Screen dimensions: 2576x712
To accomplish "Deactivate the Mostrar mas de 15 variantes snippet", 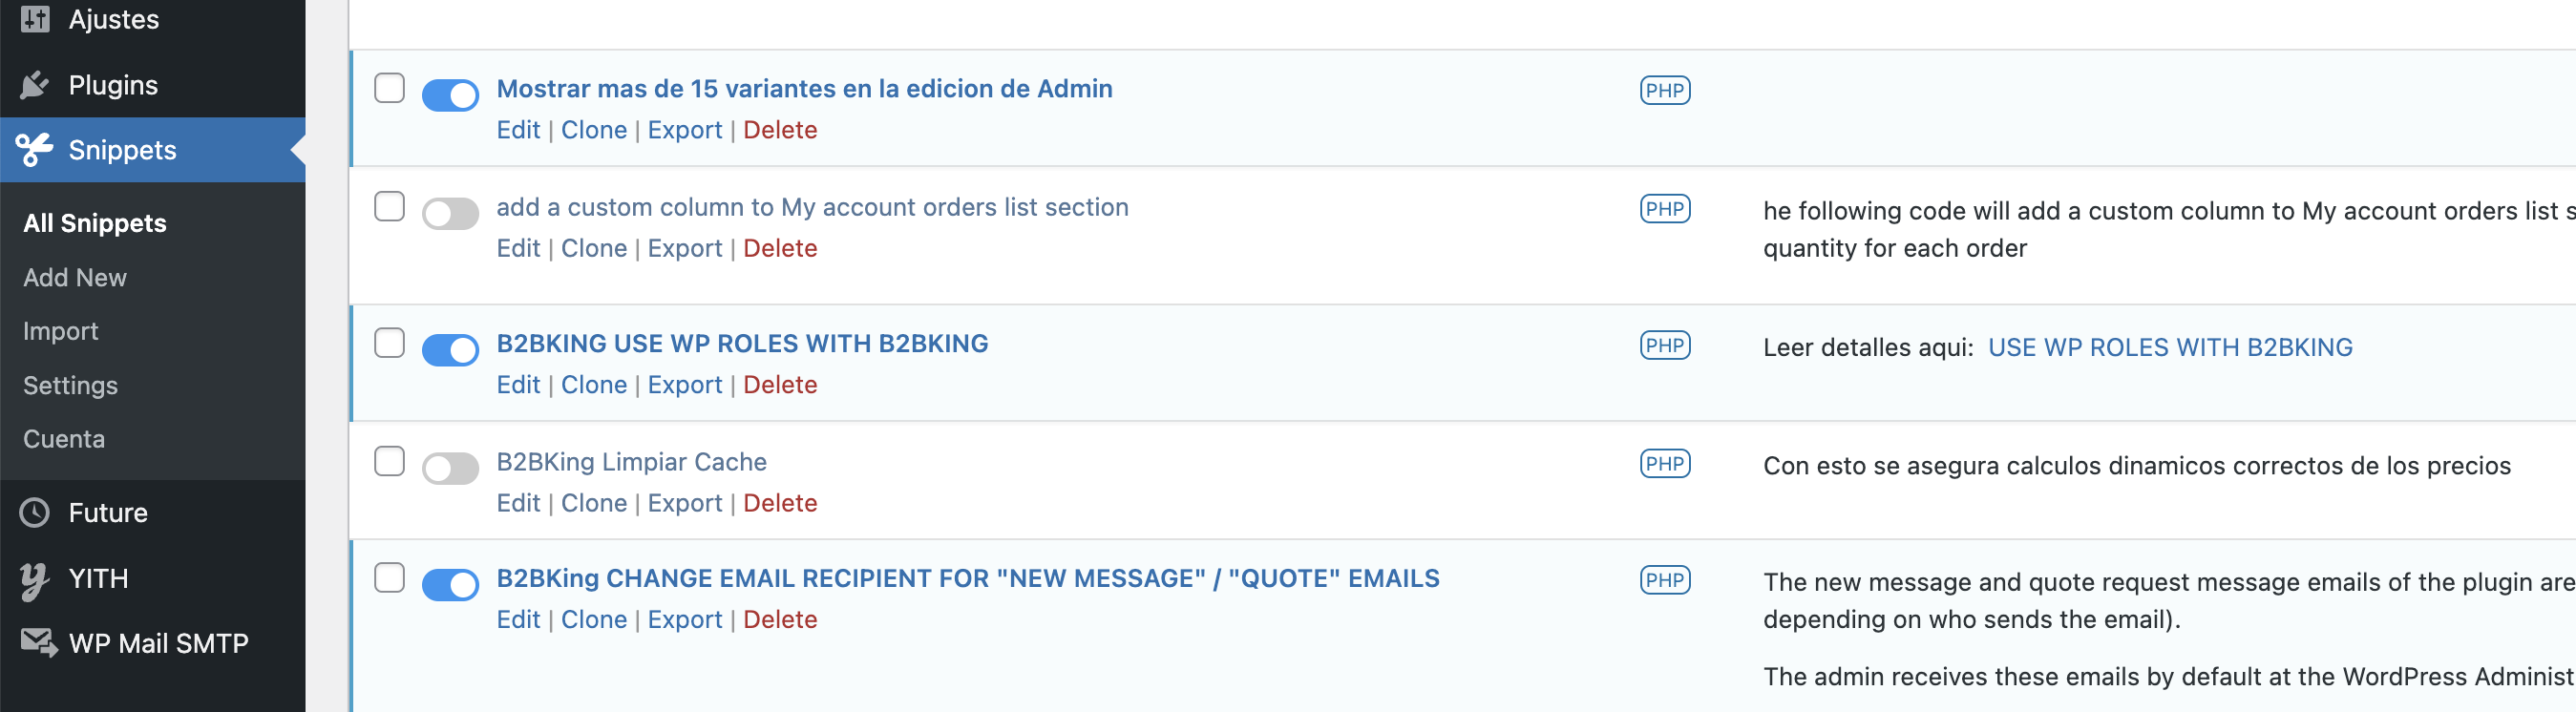I will (451, 96).
